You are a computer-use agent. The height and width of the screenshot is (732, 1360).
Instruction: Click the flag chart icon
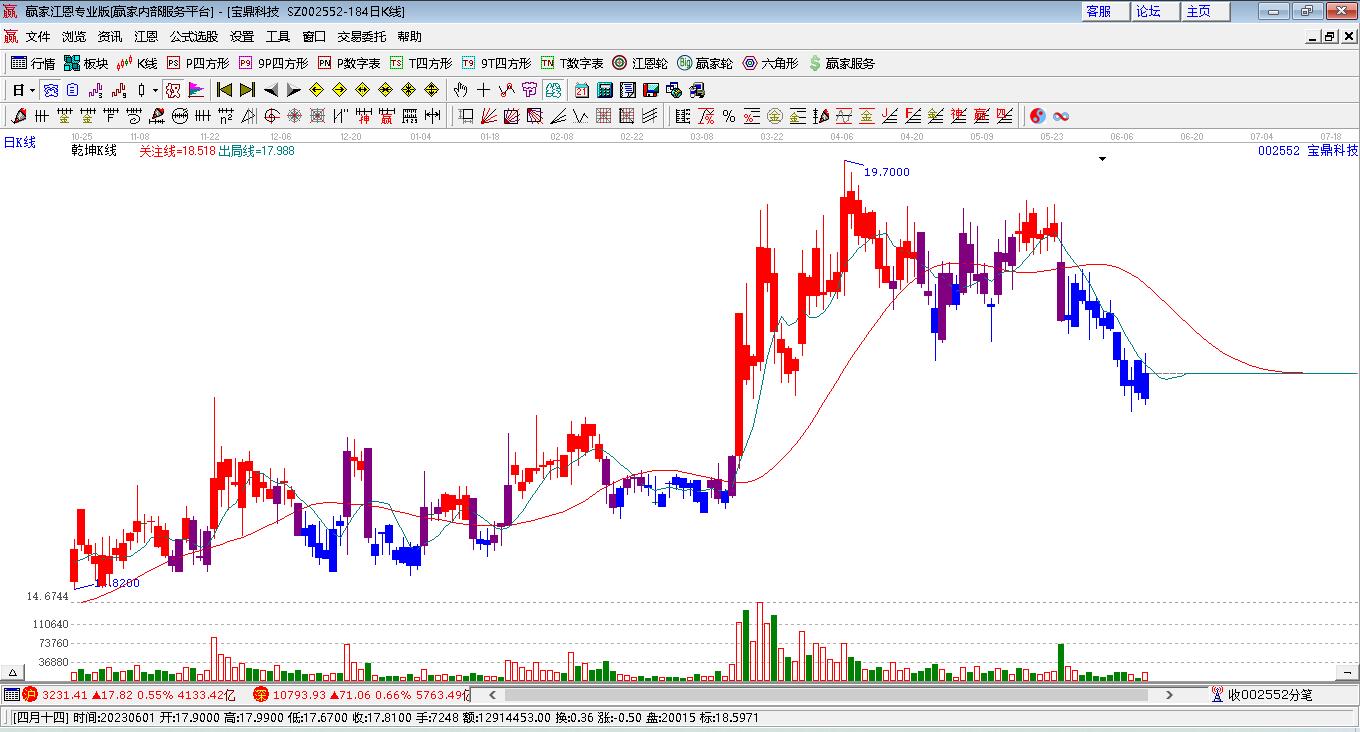pos(196,90)
